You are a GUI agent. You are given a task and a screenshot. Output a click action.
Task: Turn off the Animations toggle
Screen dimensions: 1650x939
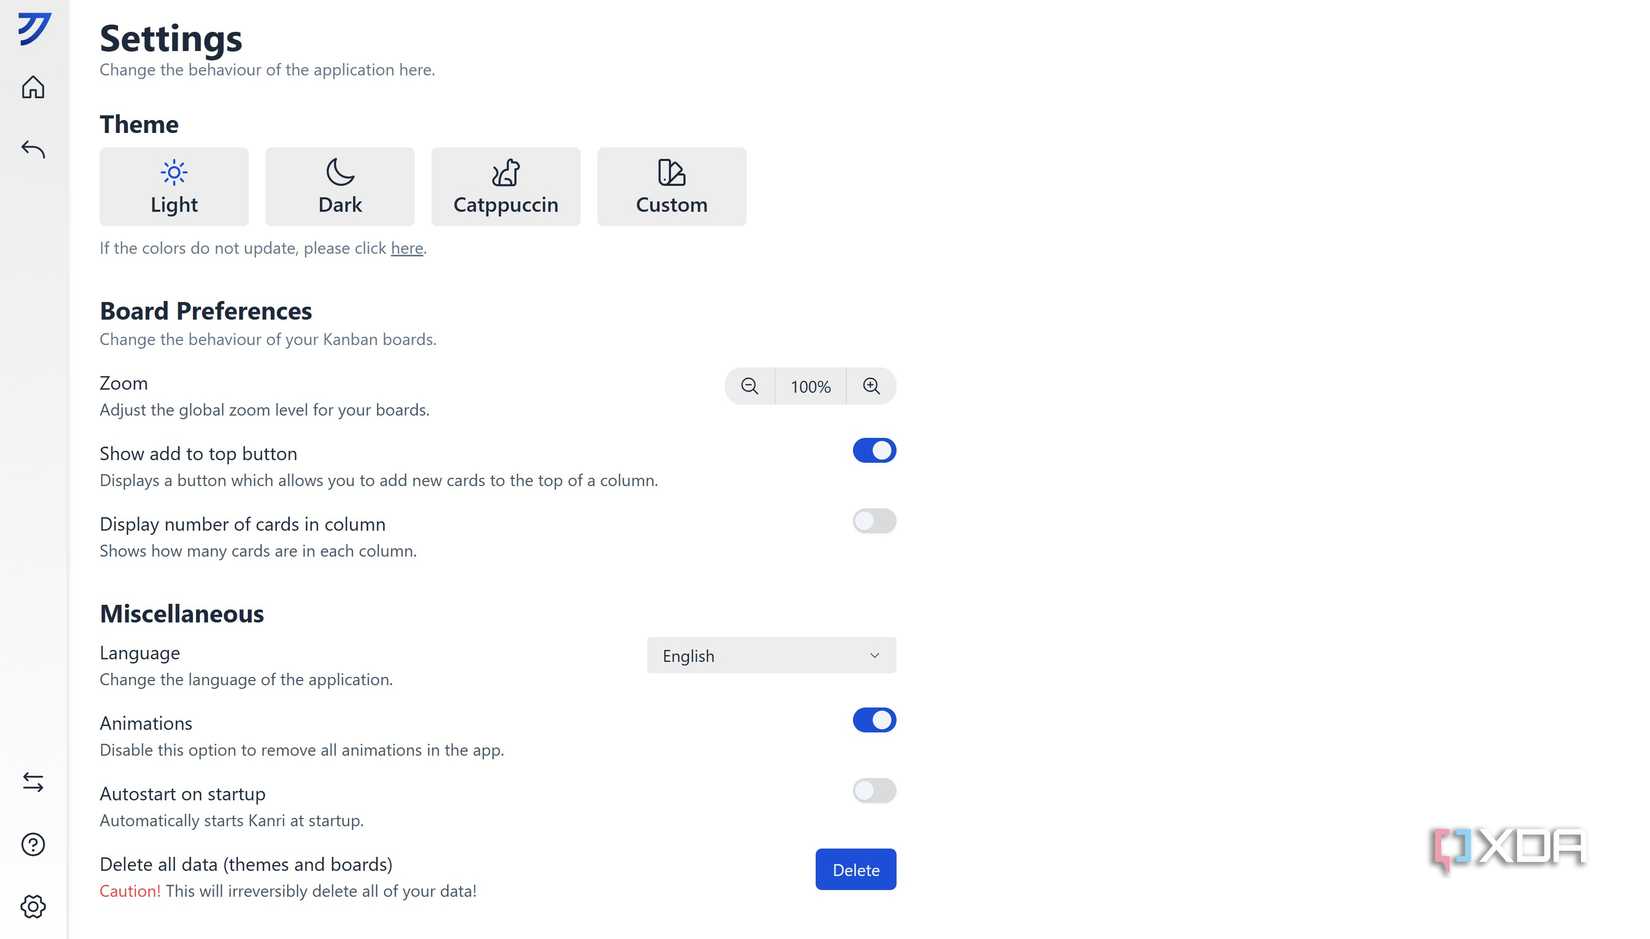[874, 720]
